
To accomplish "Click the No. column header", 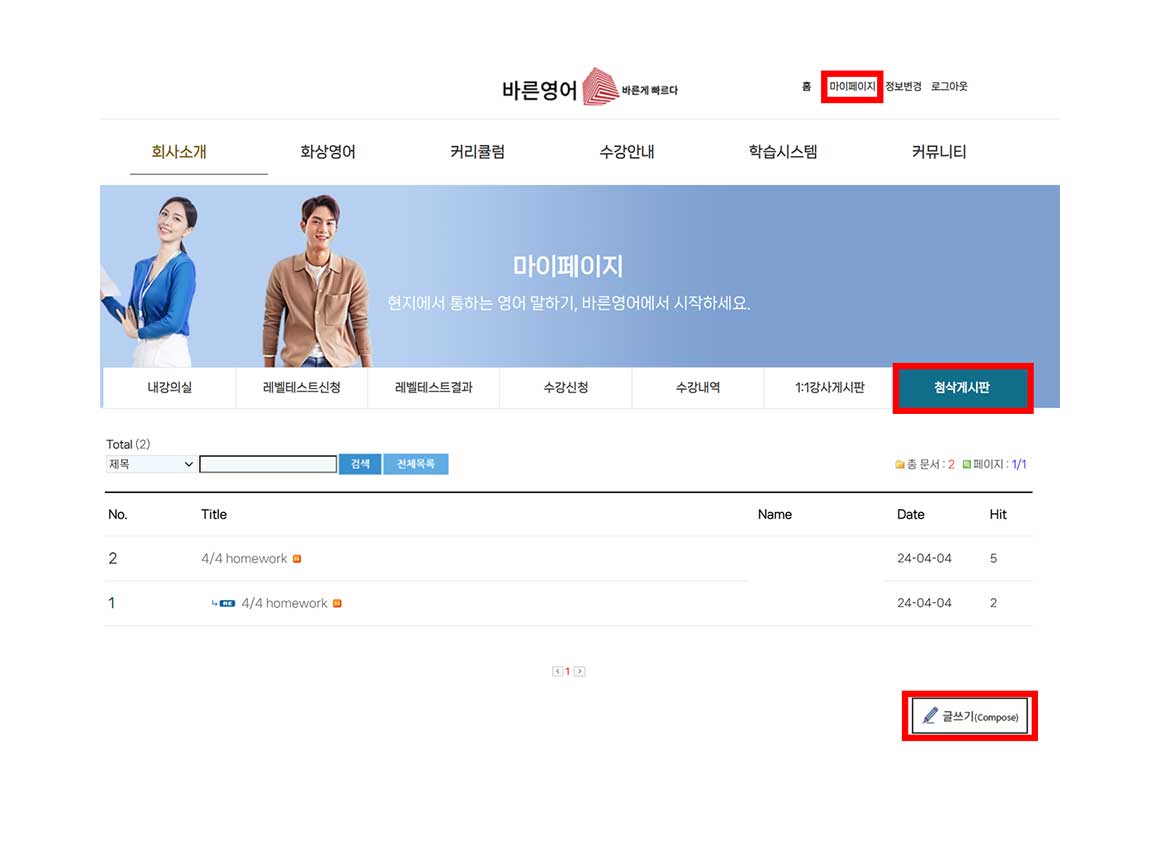I will [118, 515].
